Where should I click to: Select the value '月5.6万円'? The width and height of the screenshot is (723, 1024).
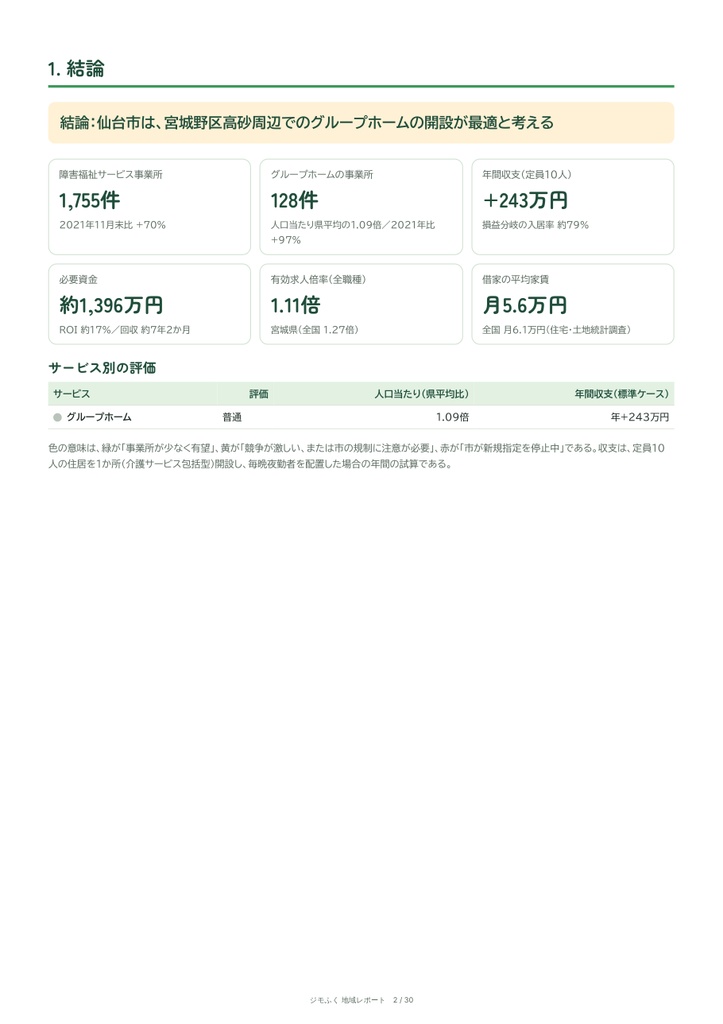(x=524, y=306)
